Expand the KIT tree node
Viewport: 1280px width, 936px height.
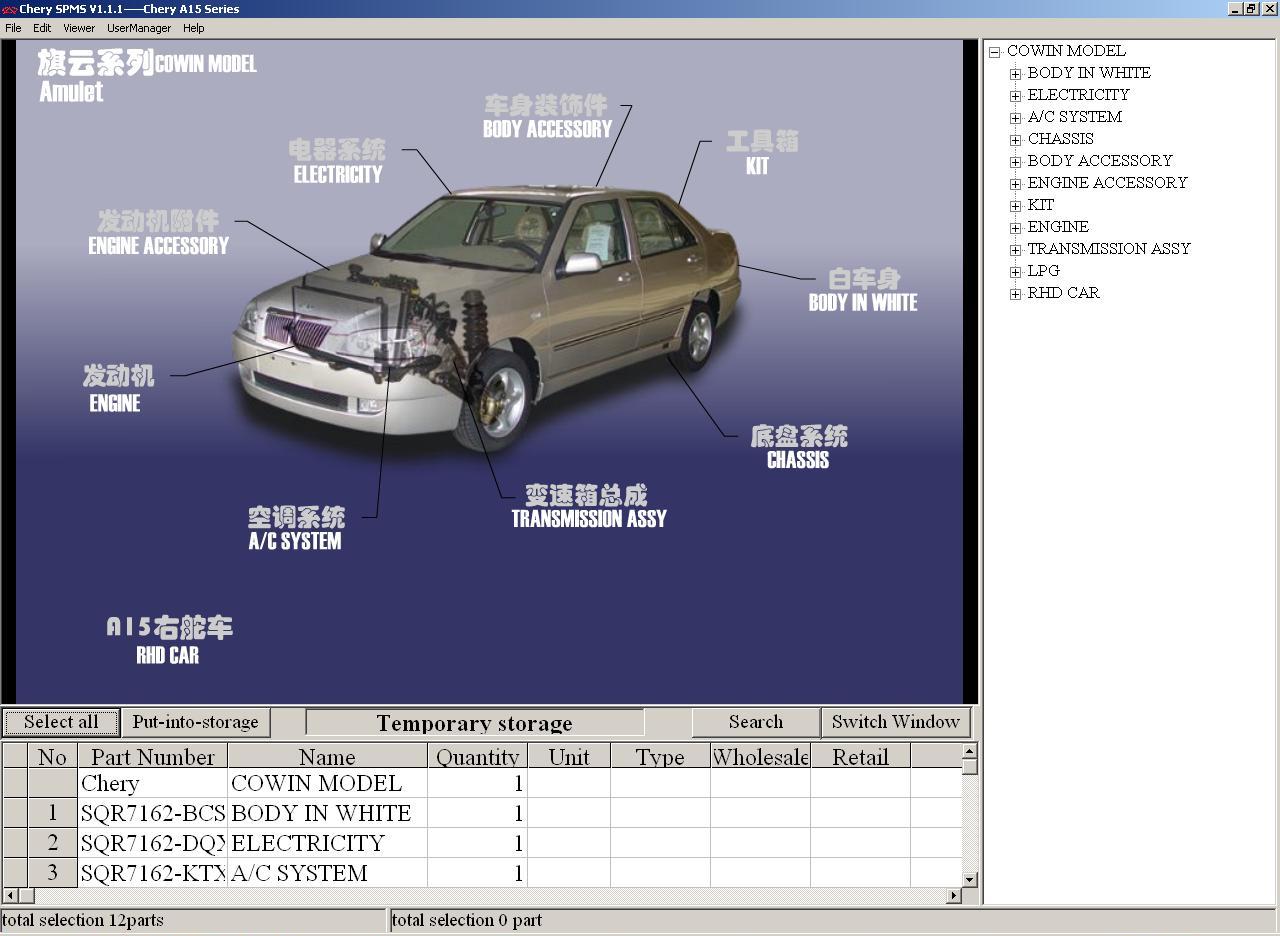(1016, 206)
